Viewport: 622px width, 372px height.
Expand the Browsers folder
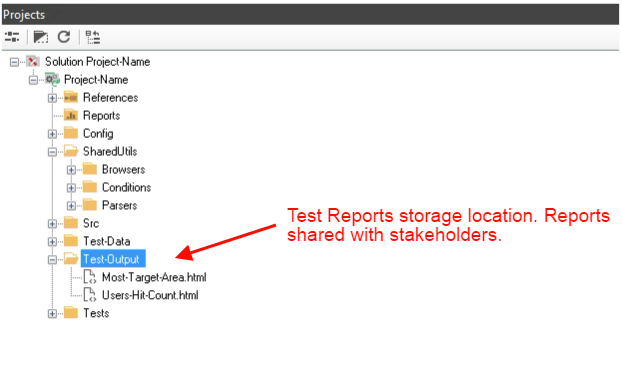coord(71,170)
